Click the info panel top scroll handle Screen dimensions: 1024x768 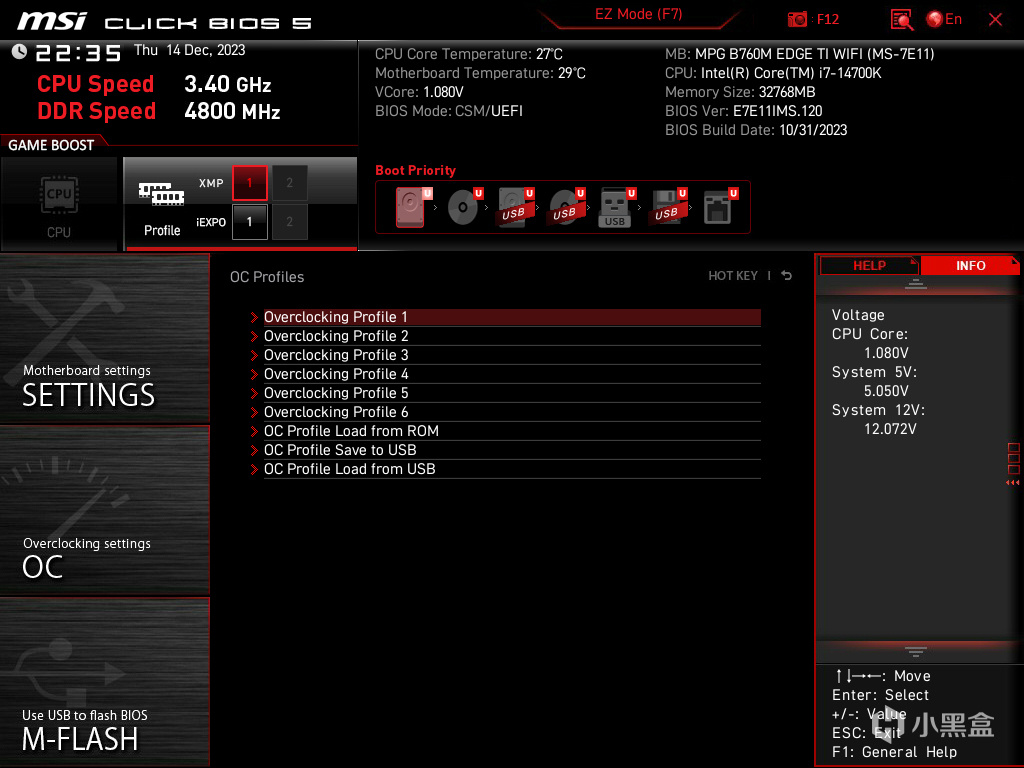point(916,284)
